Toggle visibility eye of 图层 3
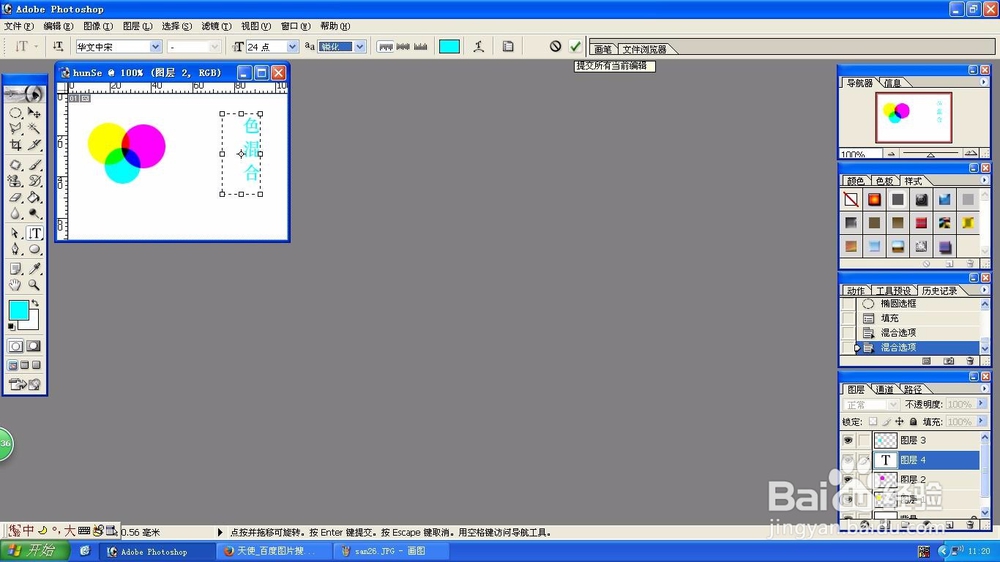Screen dimensions: 1000x562 click(x=848, y=440)
